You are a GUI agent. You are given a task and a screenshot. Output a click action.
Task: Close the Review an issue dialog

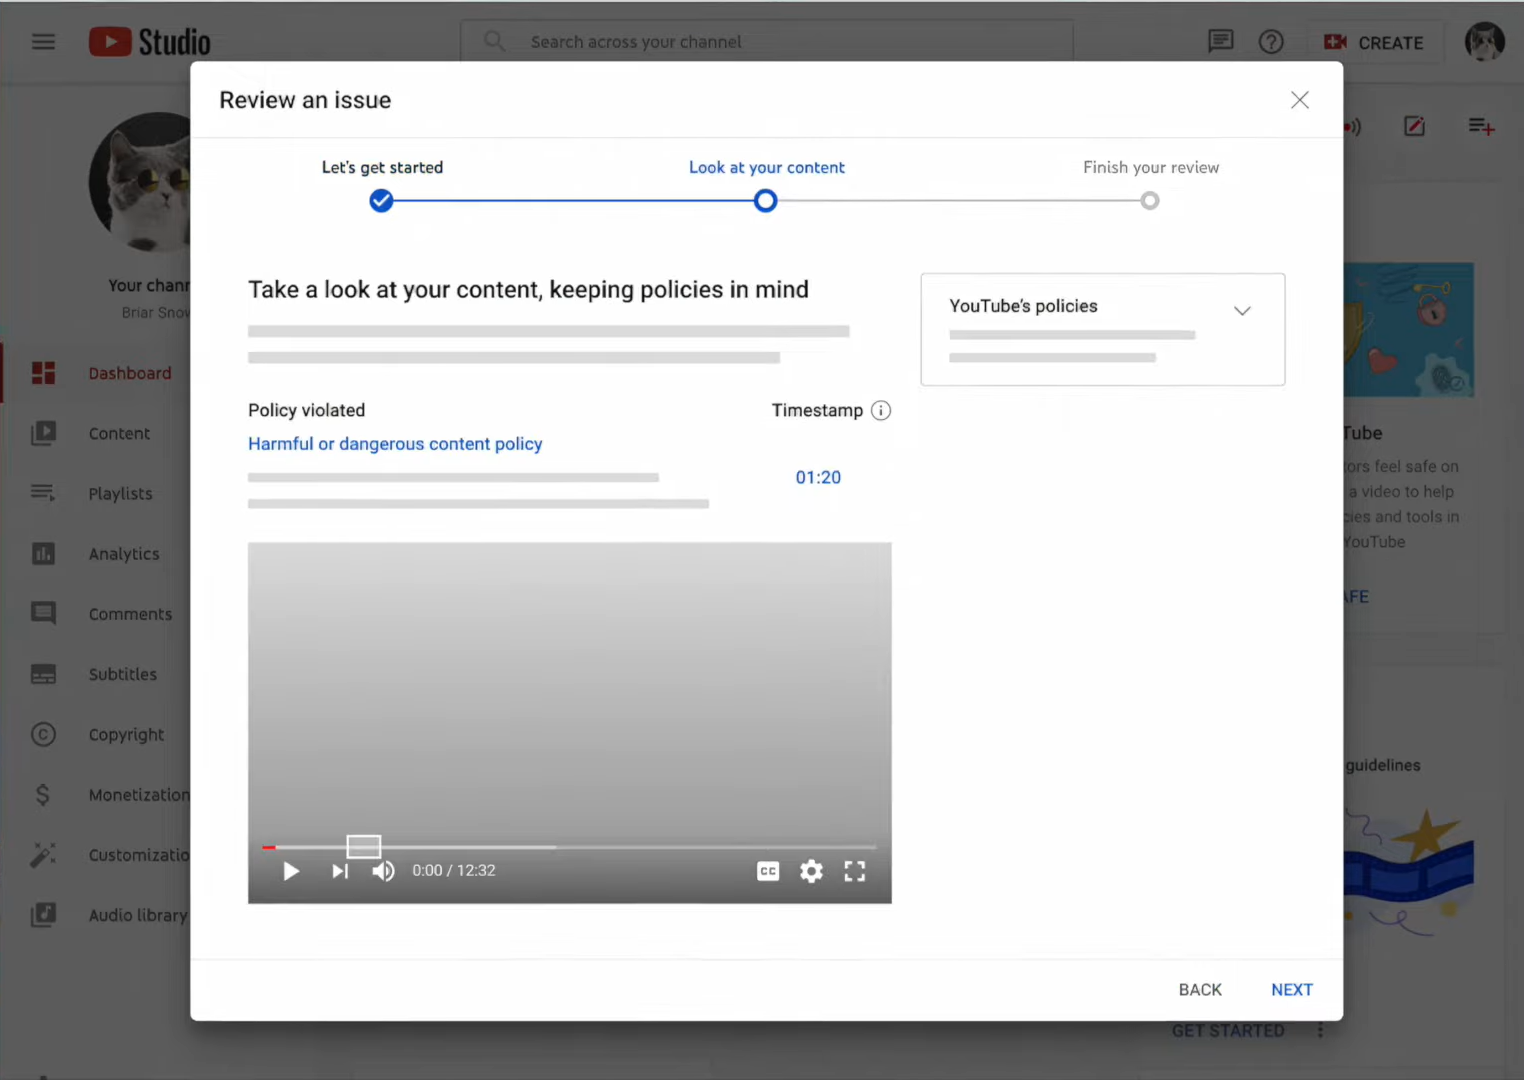(x=1299, y=100)
